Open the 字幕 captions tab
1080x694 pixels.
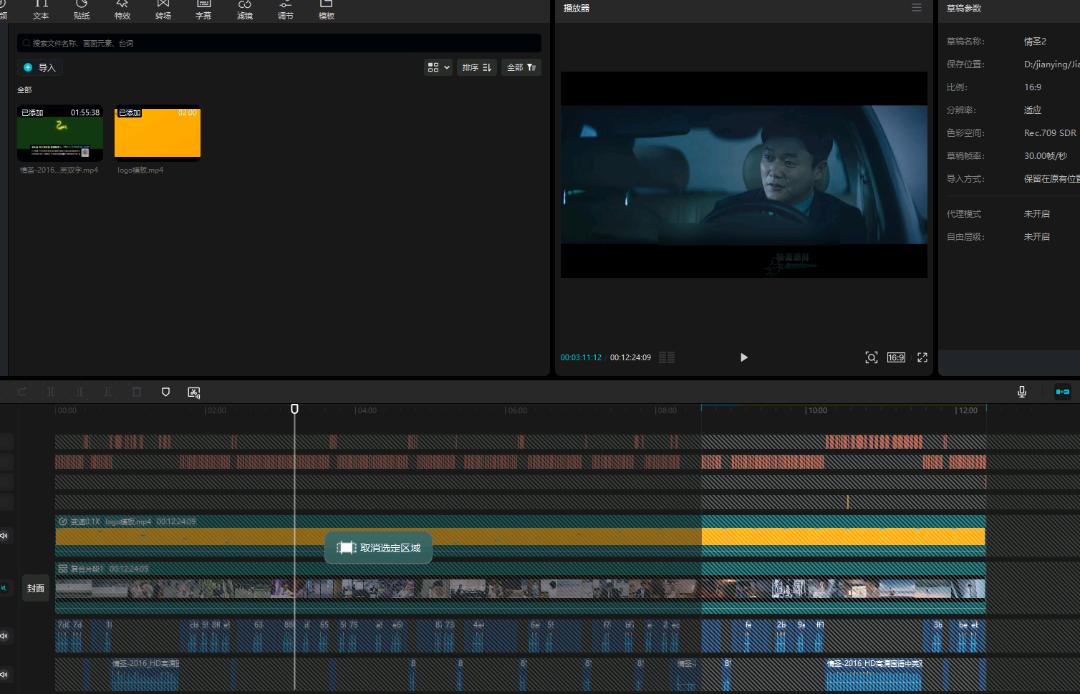[x=204, y=10]
